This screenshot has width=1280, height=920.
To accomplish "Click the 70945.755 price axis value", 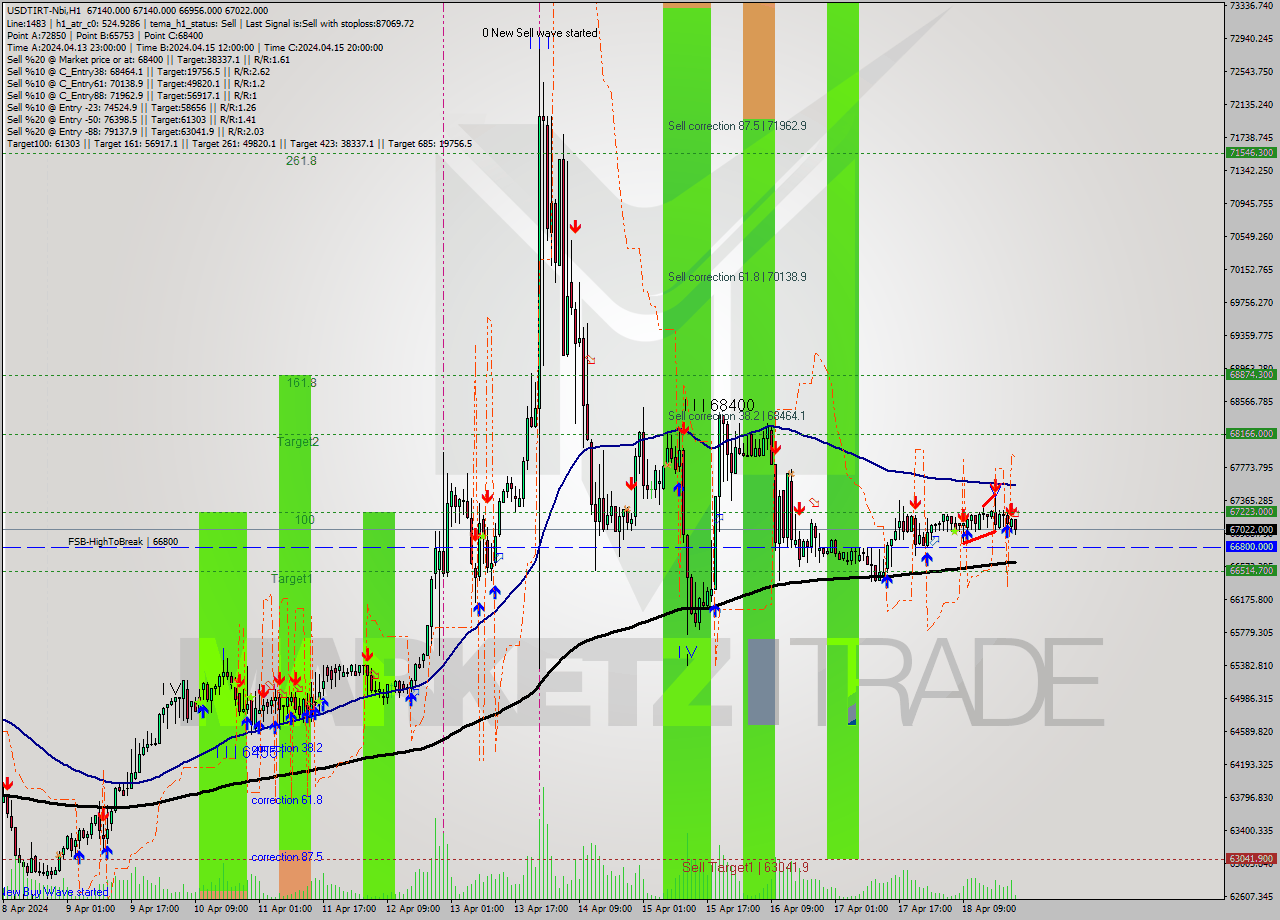I will tap(1250, 204).
